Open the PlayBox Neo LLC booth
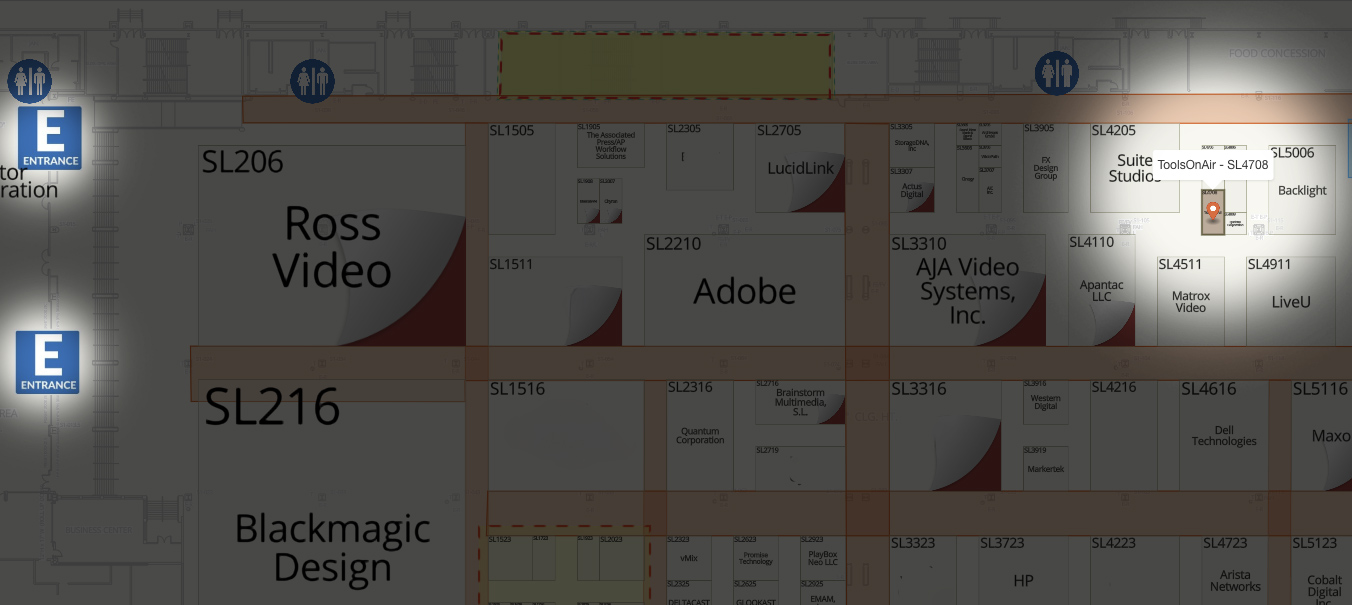Screen dimensions: 1352x605 point(822,558)
